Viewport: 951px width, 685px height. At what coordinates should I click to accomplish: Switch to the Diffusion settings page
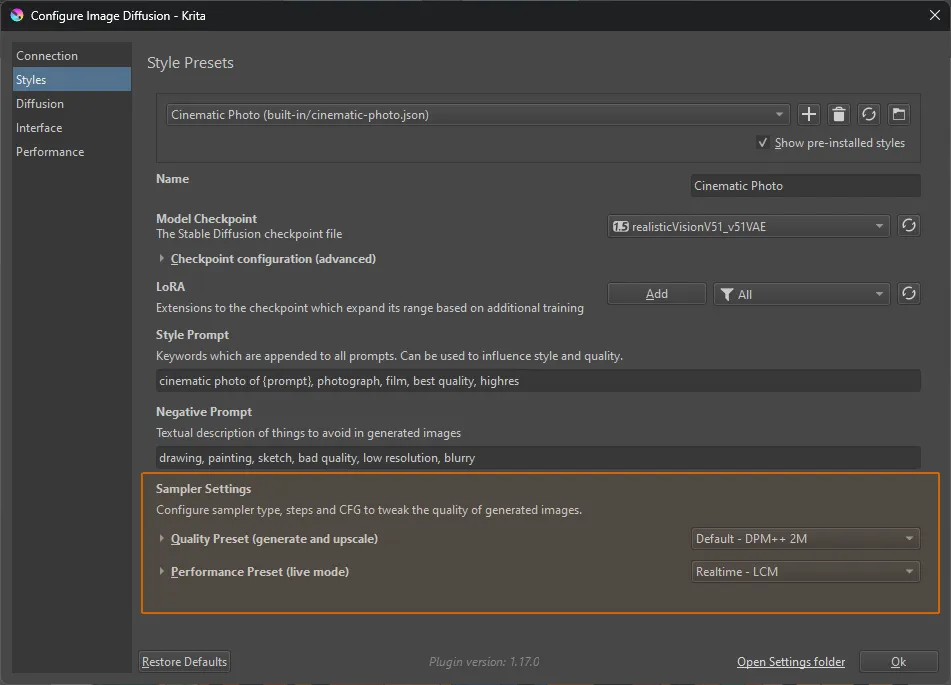(40, 103)
